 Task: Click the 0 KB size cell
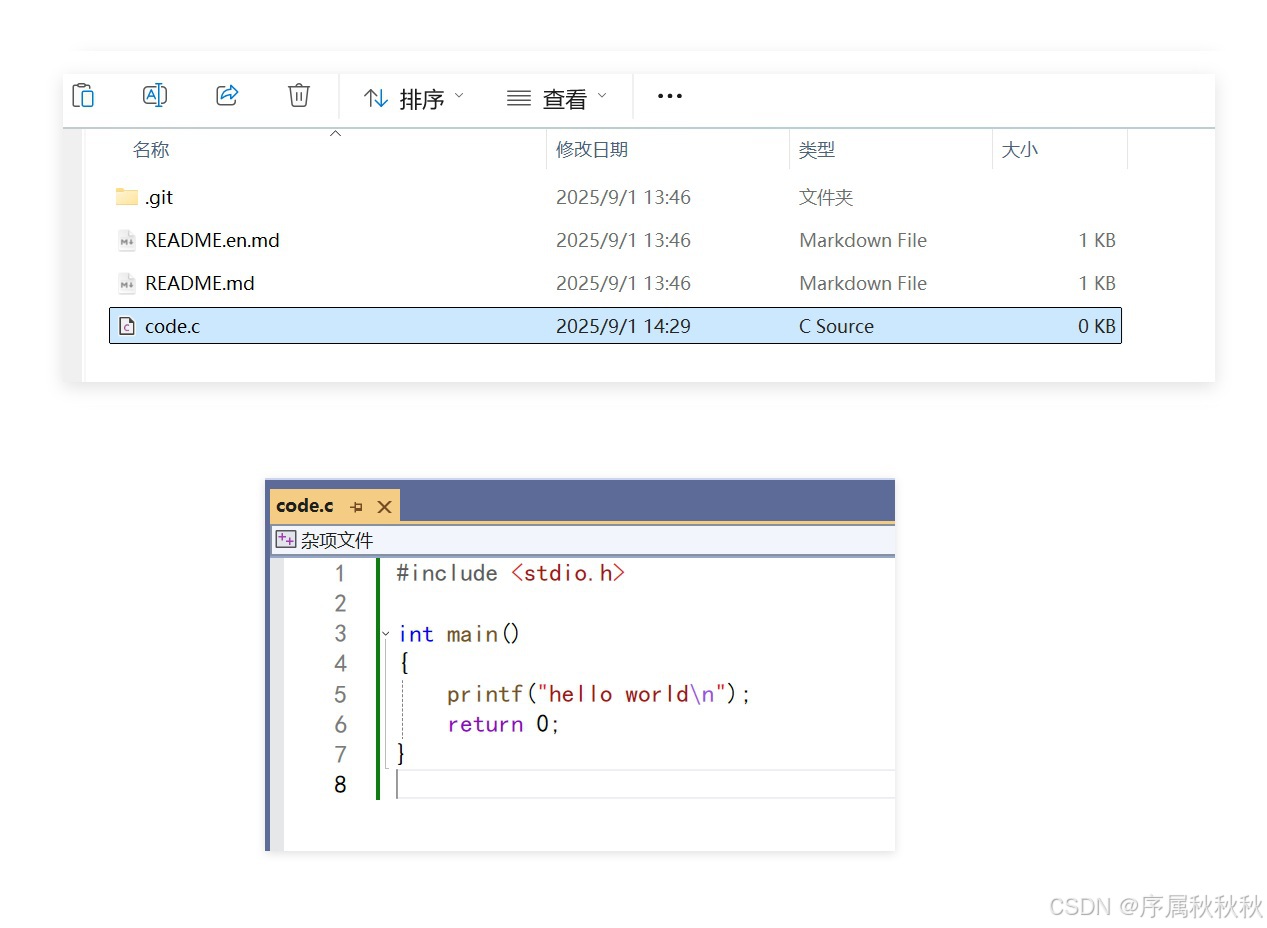click(x=1097, y=326)
